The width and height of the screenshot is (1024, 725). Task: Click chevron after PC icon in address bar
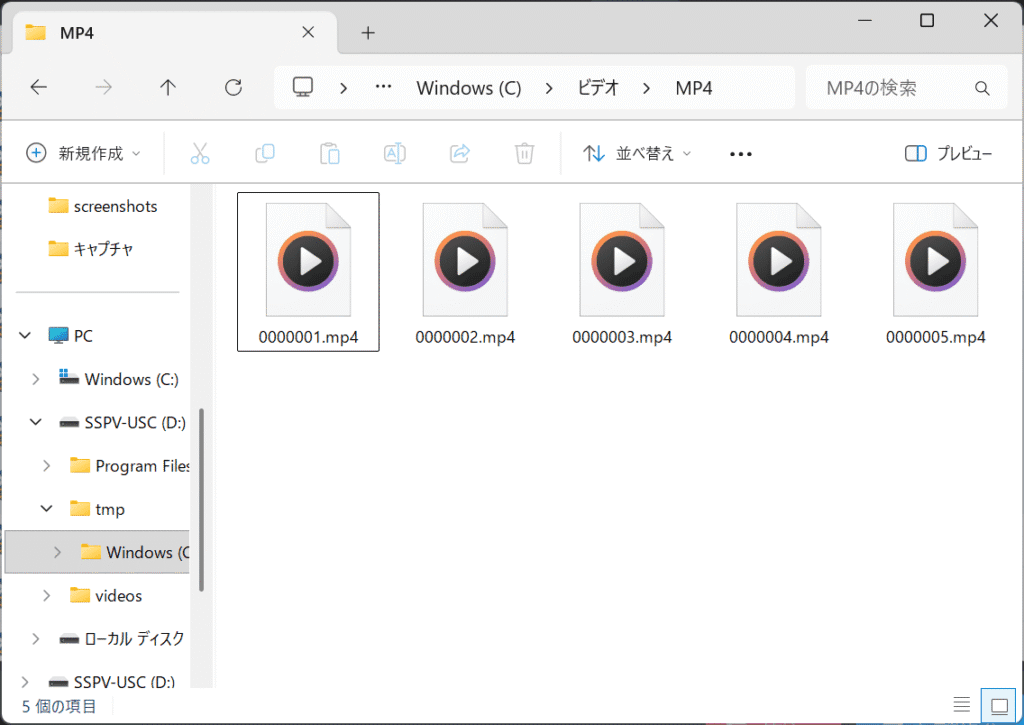pos(344,88)
